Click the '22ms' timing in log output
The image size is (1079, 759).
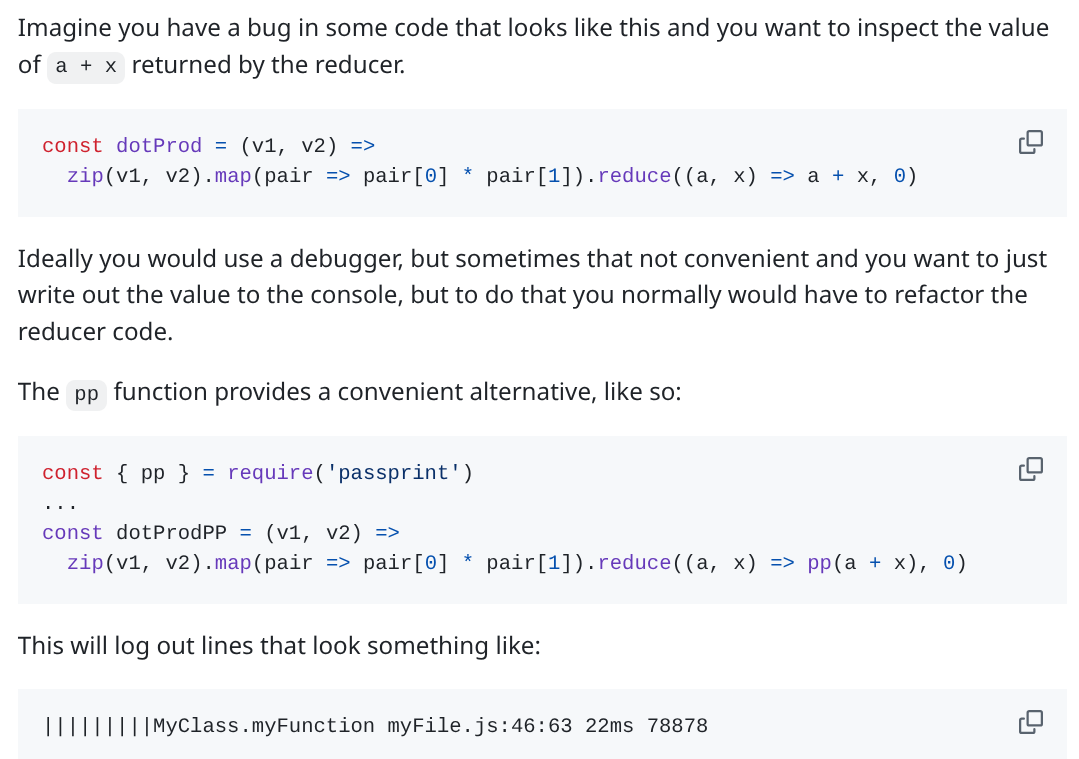point(609,726)
